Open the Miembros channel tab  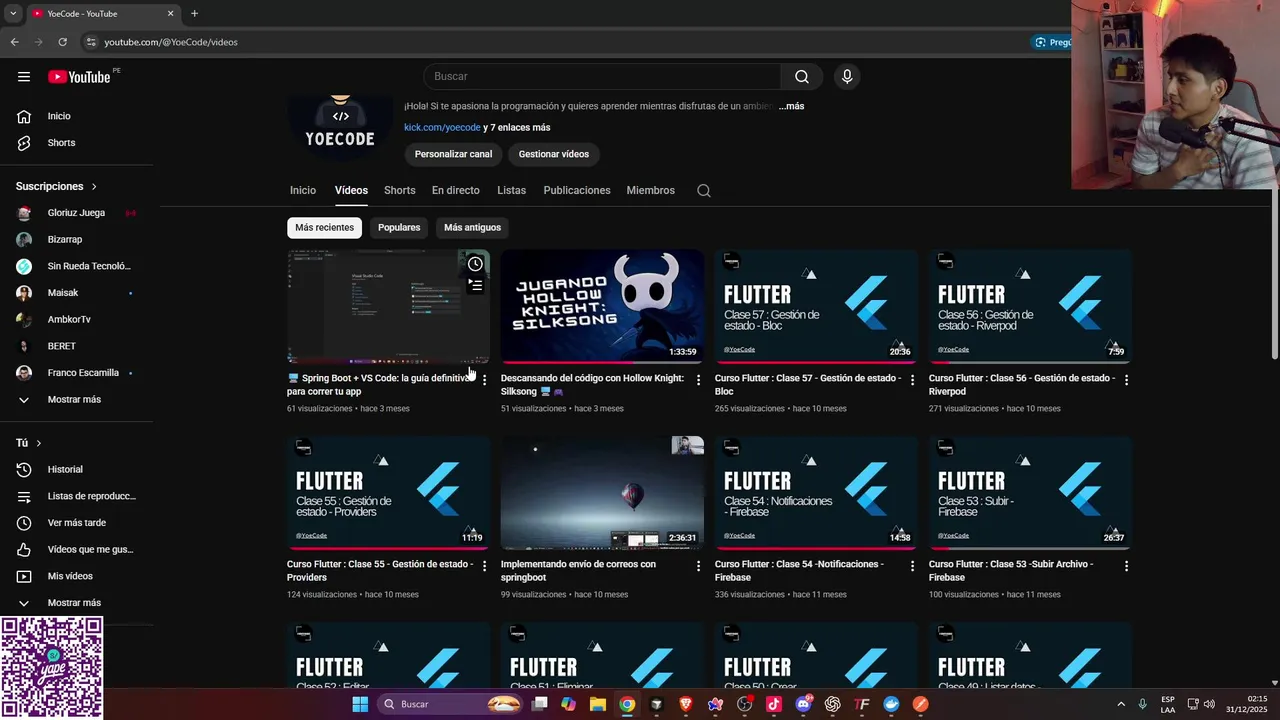coord(651,191)
